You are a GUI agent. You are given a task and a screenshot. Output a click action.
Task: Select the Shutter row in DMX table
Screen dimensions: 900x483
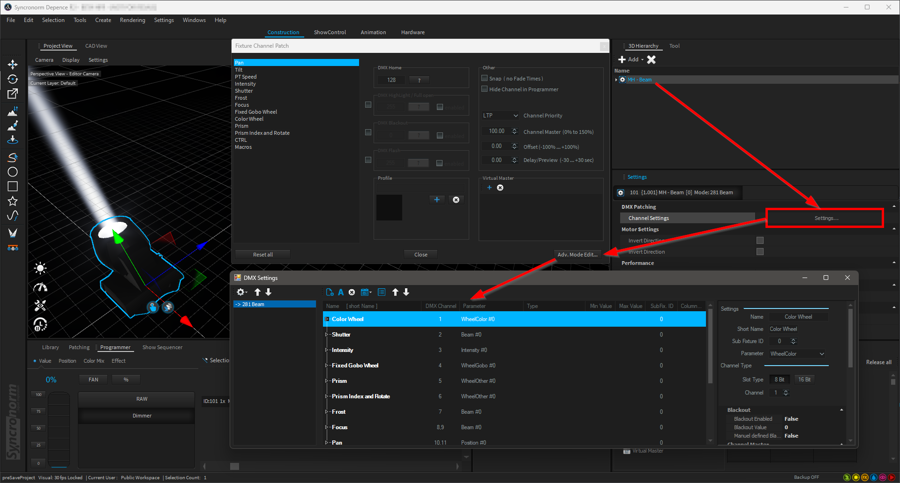(x=341, y=335)
